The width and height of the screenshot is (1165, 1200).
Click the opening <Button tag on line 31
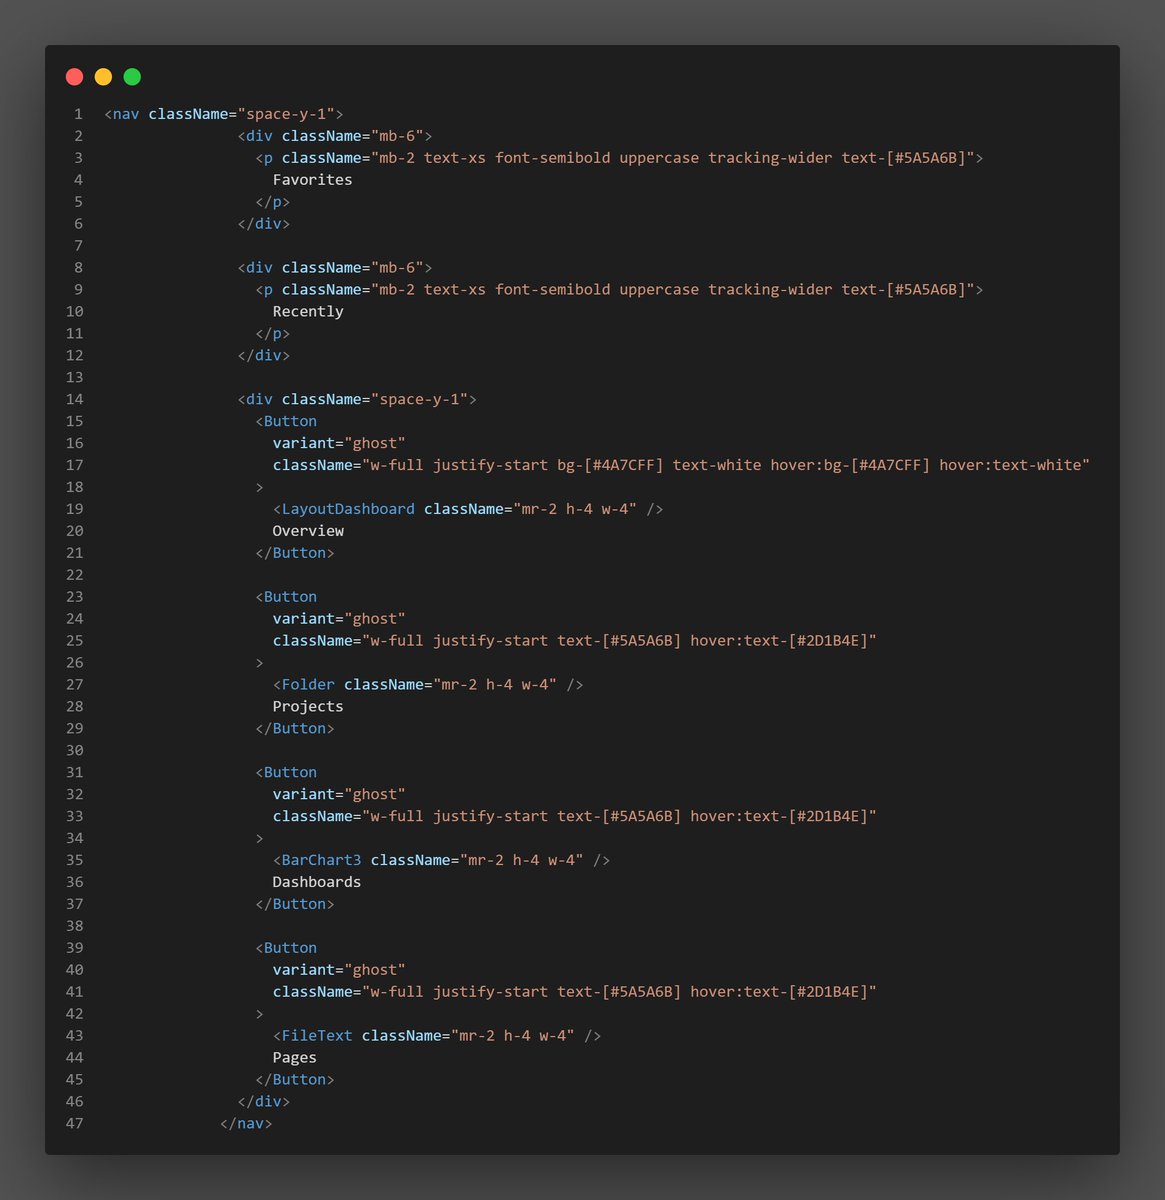click(286, 773)
